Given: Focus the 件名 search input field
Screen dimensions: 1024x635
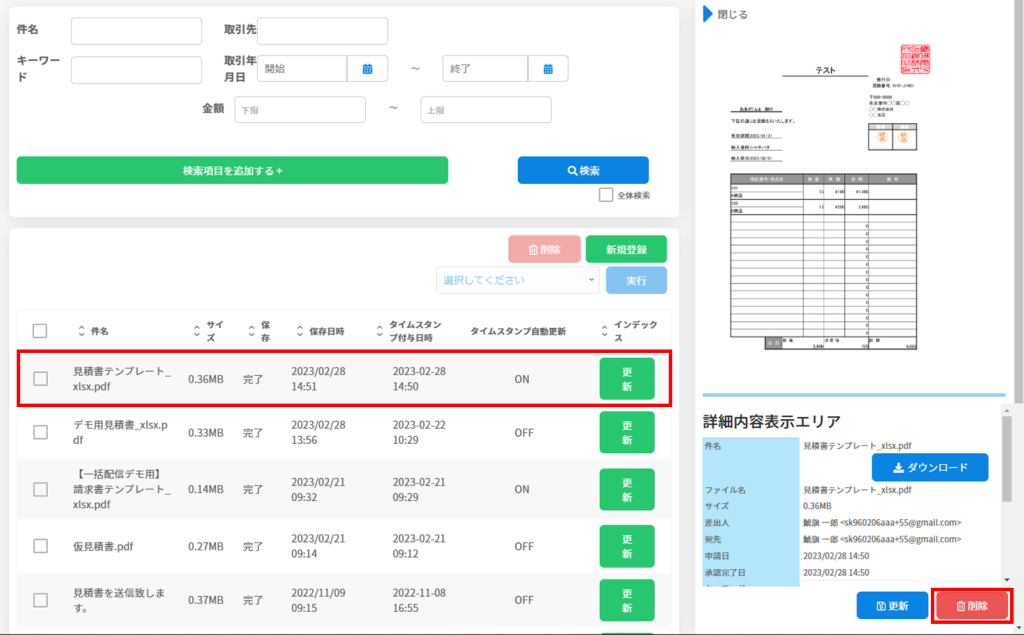Looking at the screenshot, I should (136, 31).
